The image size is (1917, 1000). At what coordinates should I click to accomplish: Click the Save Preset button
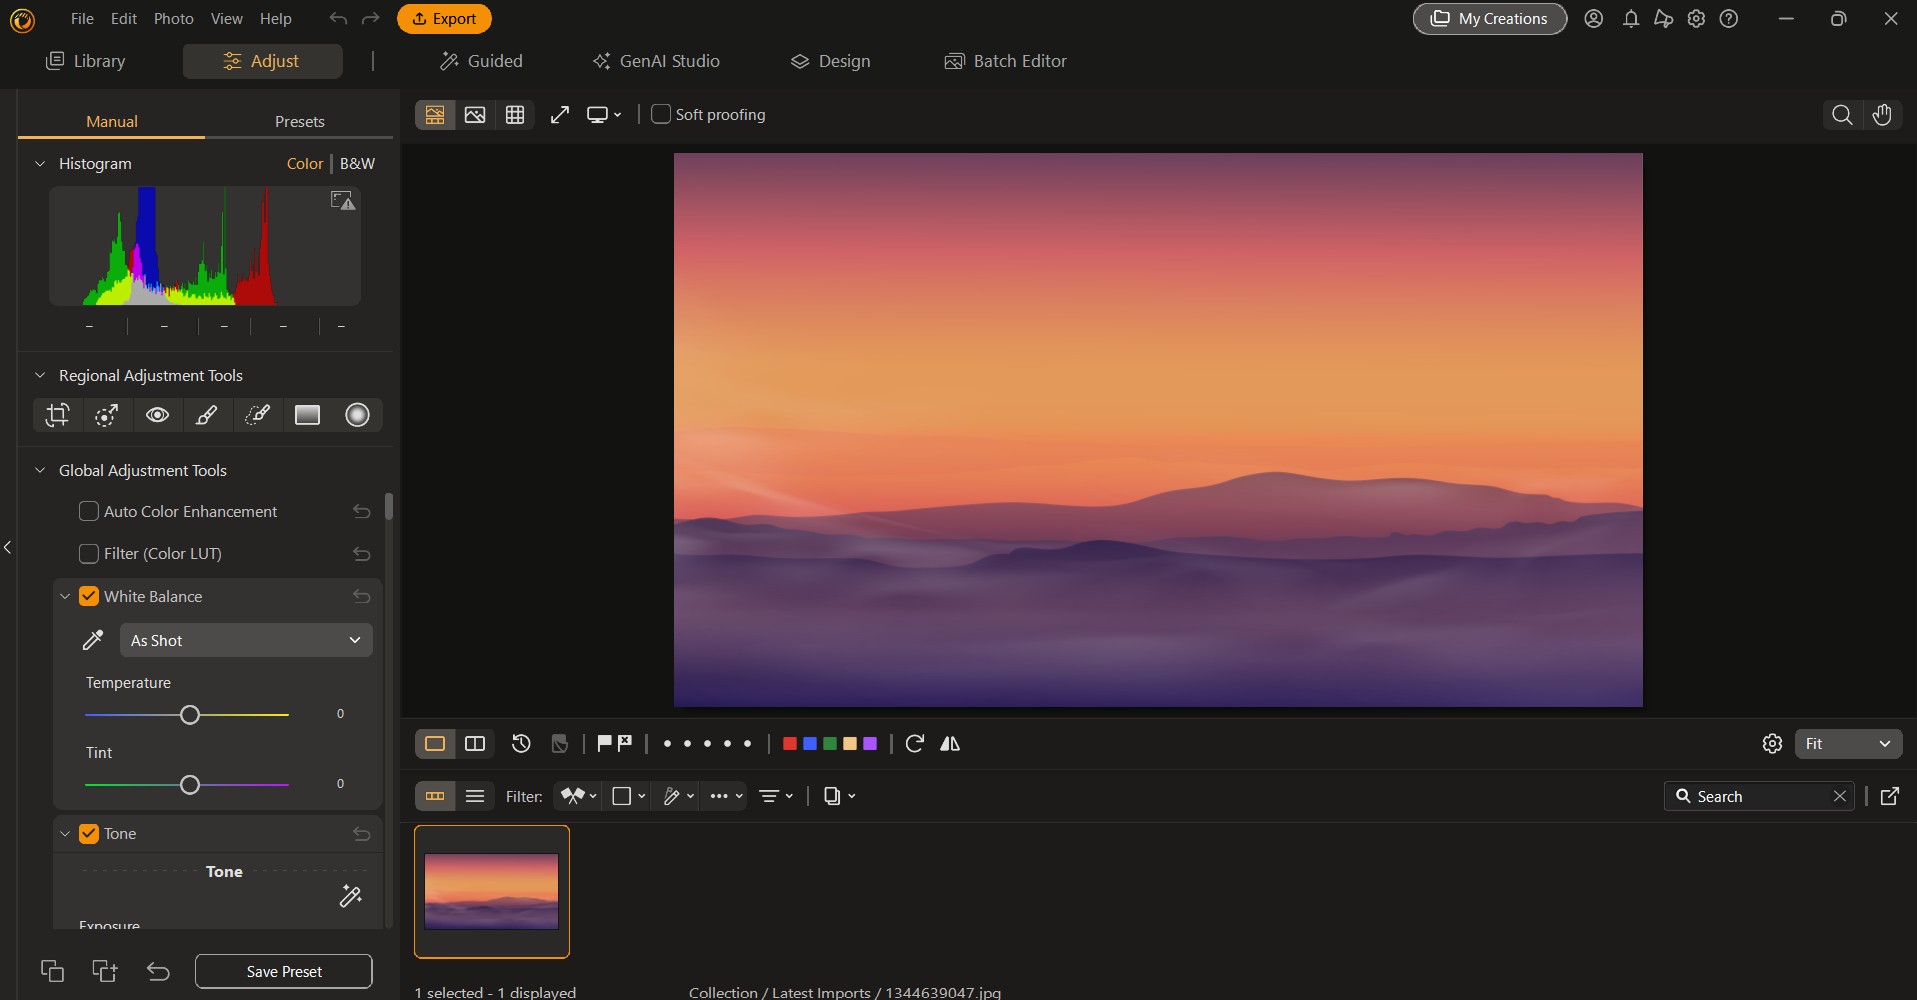coord(283,970)
